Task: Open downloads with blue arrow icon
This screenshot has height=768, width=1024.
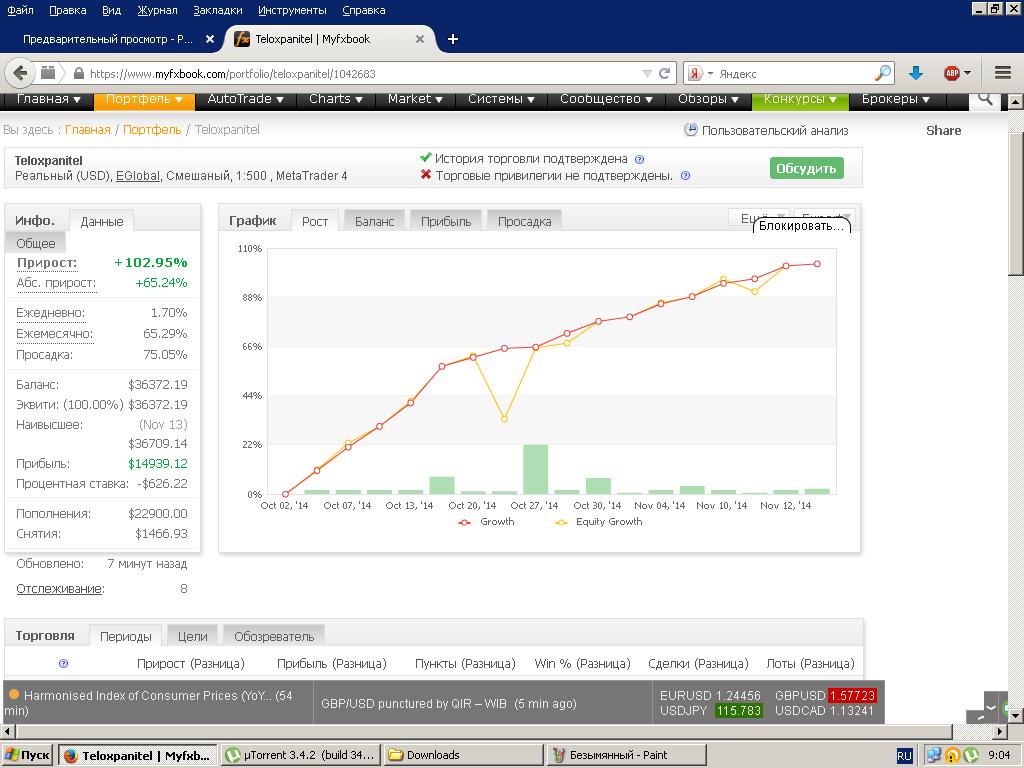Action: (916, 73)
